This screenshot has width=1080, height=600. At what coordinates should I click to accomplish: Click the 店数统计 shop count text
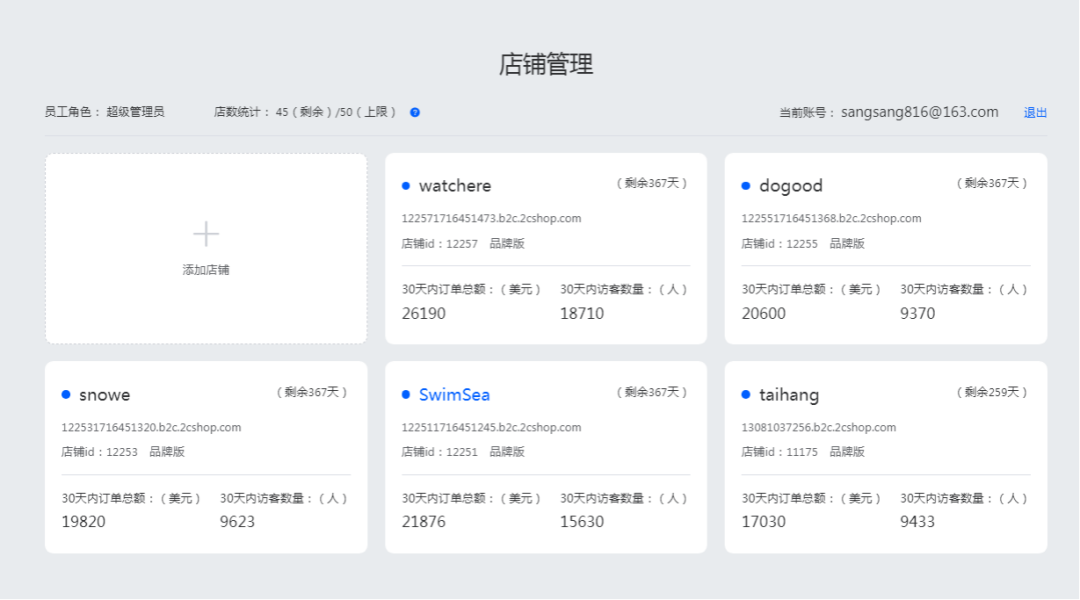[239, 111]
